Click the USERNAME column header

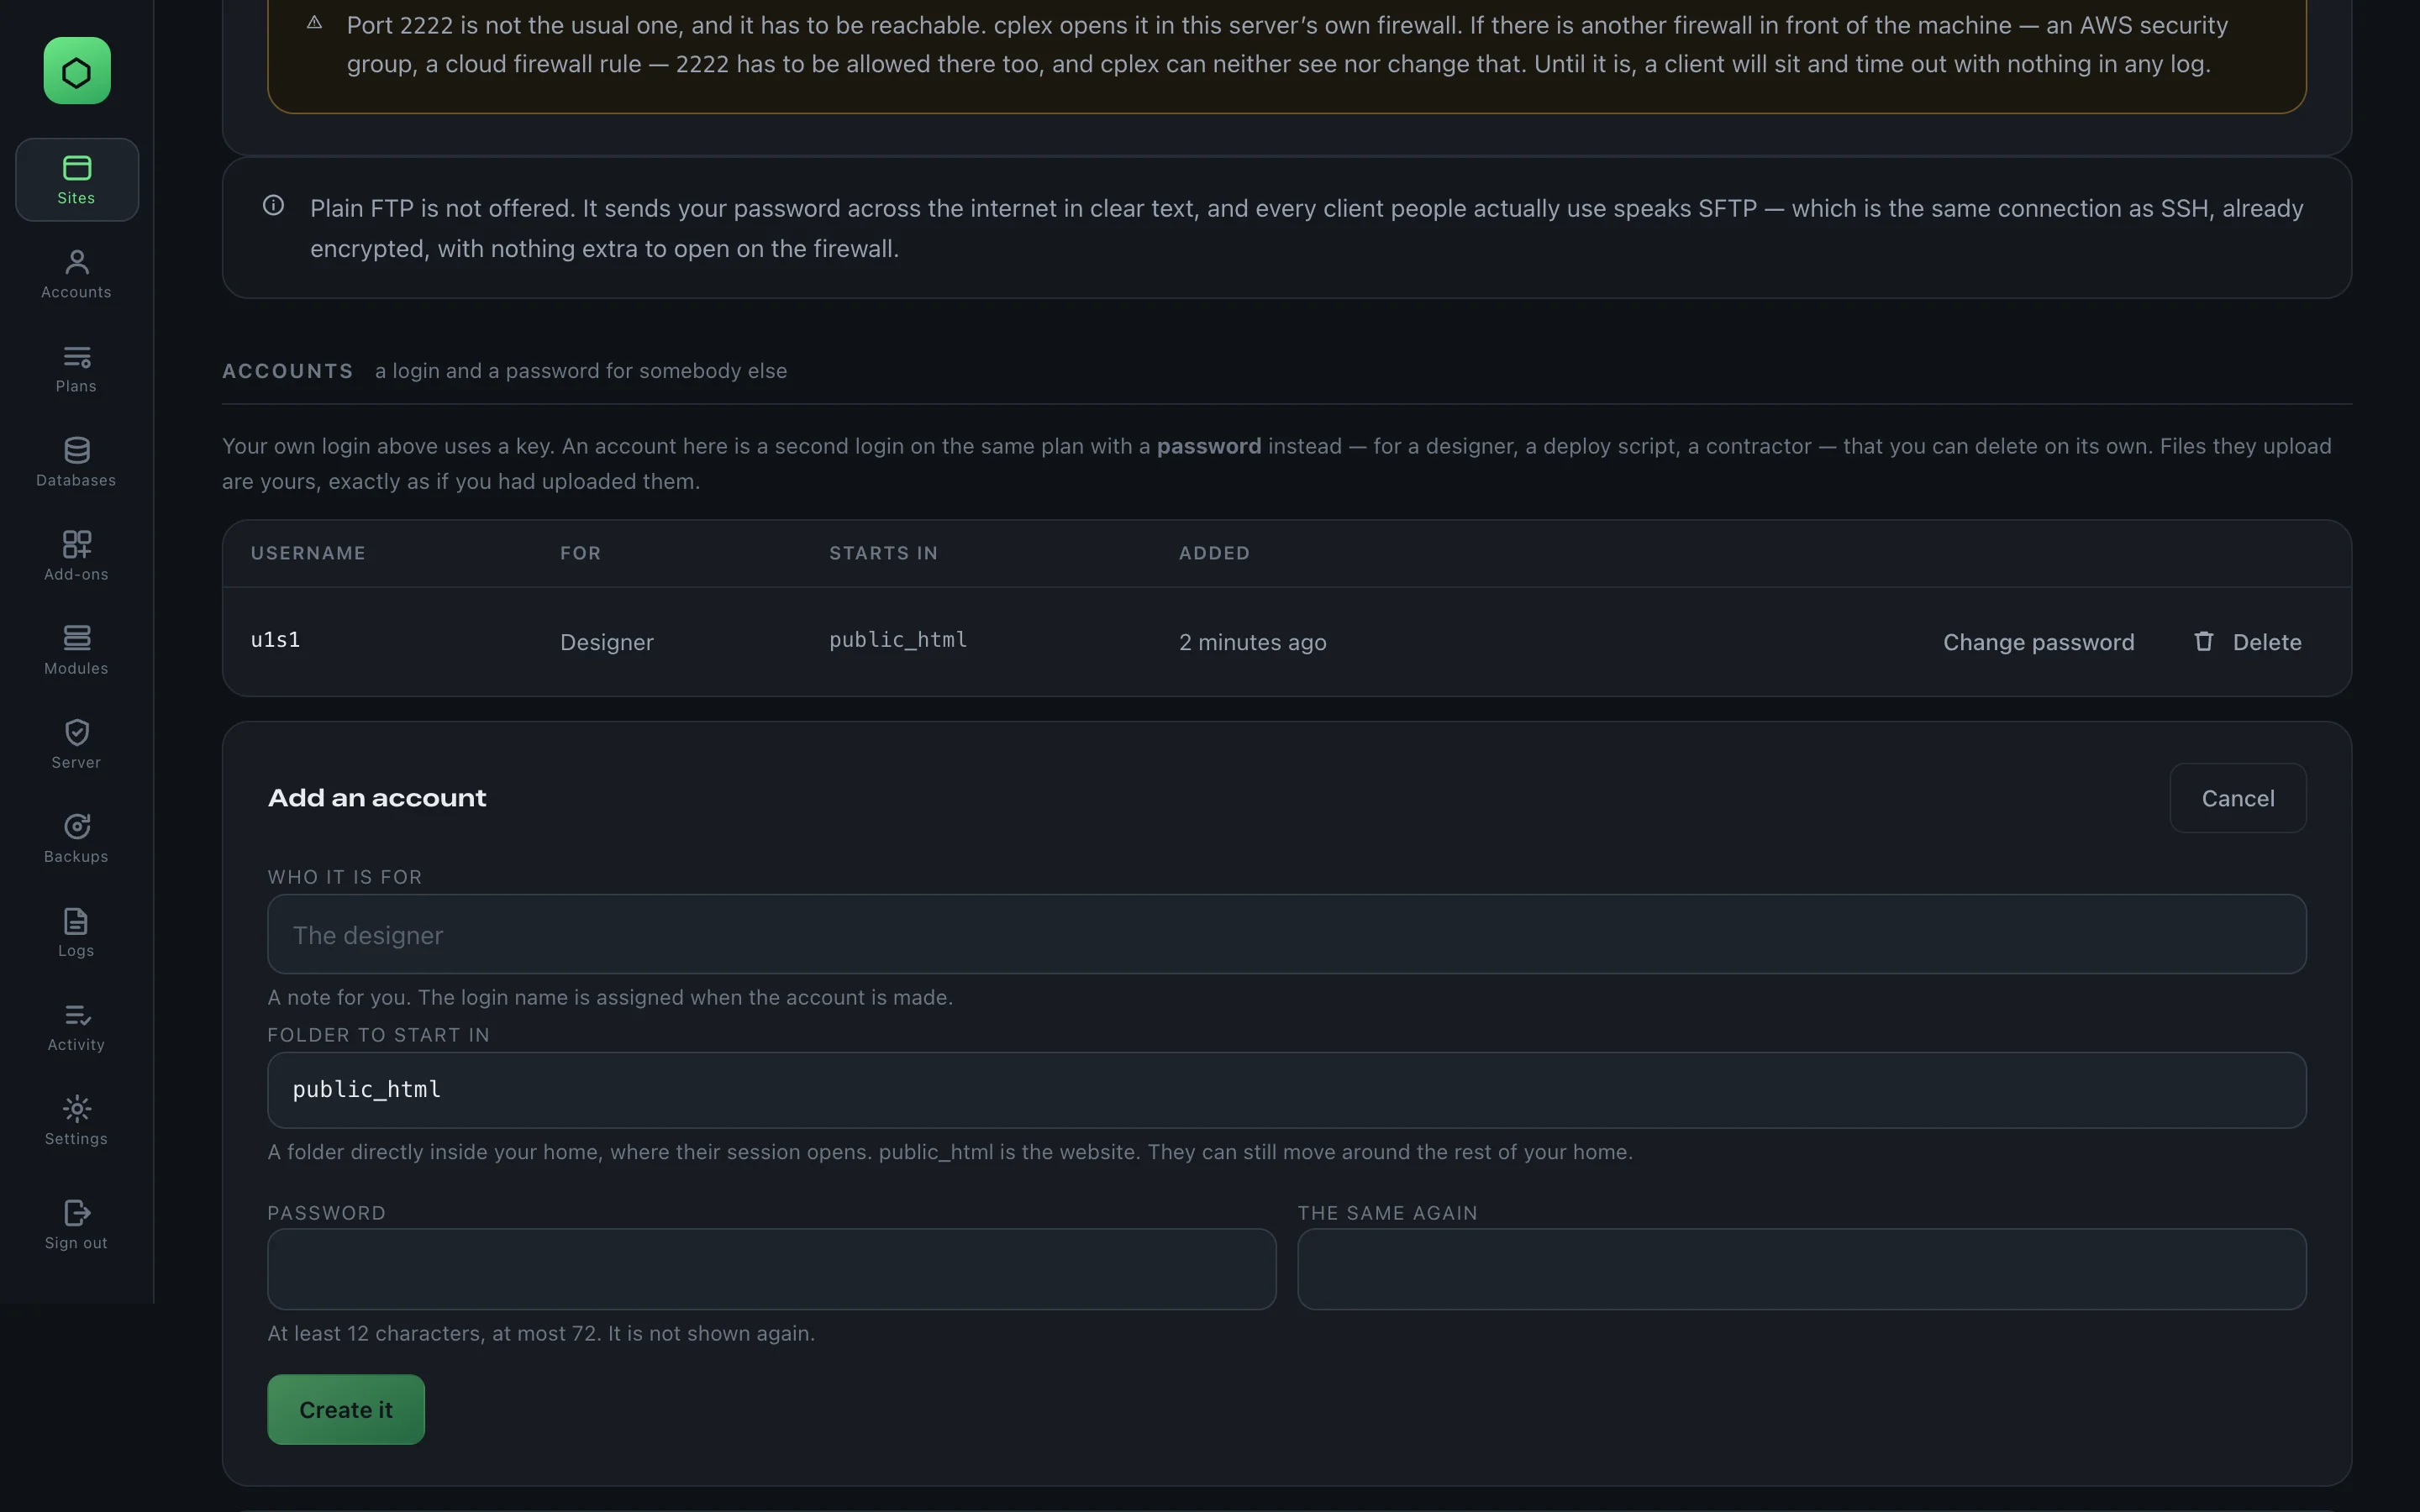pyautogui.click(x=308, y=553)
